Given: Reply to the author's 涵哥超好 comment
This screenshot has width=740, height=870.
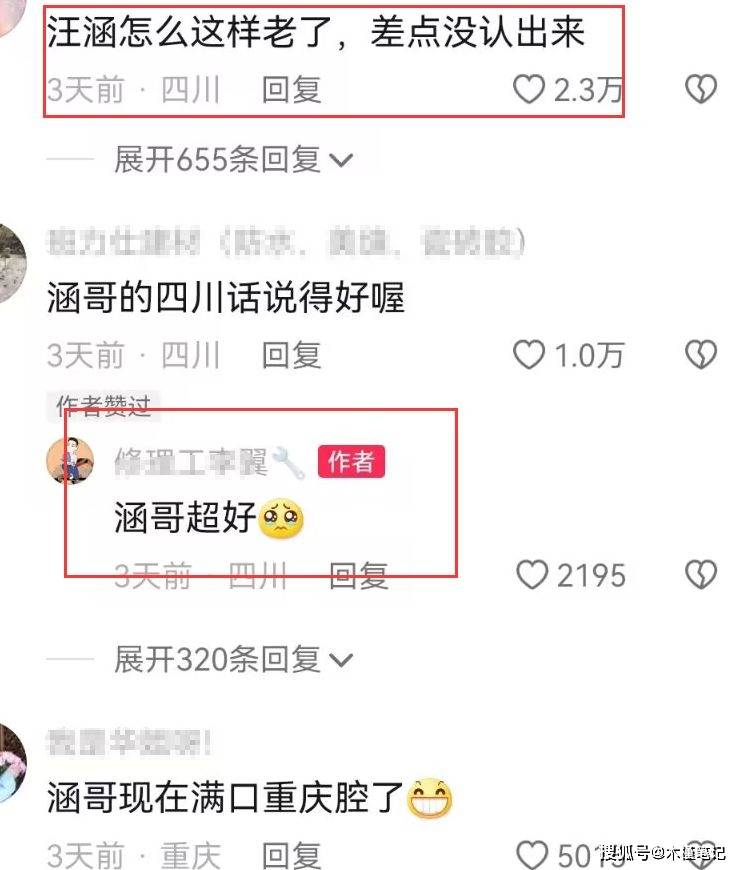Looking at the screenshot, I should coord(358,575).
